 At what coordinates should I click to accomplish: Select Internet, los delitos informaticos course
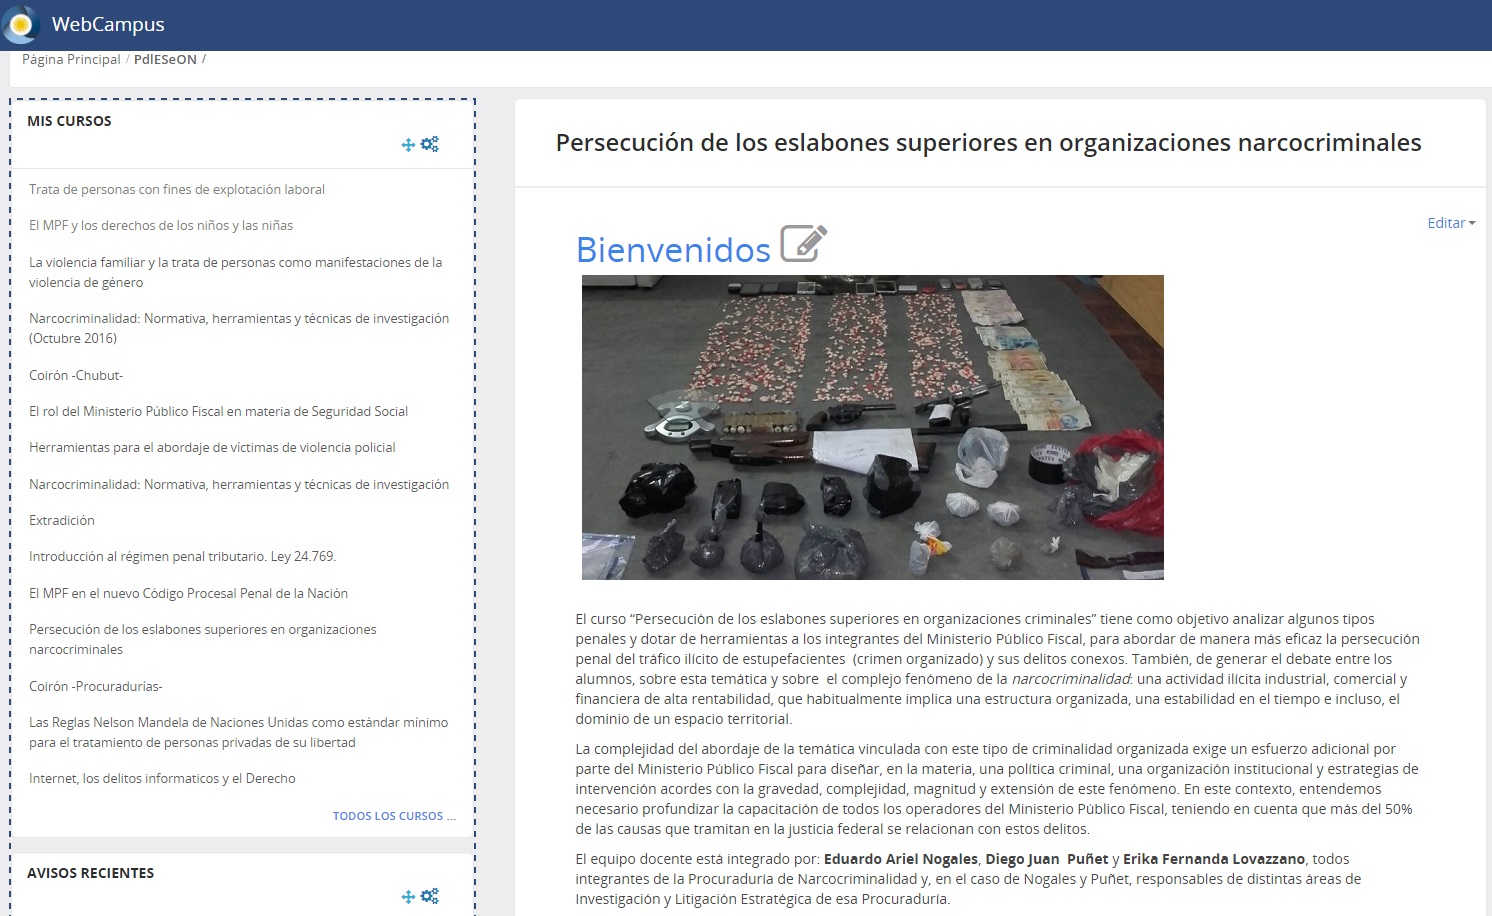[x=162, y=778]
